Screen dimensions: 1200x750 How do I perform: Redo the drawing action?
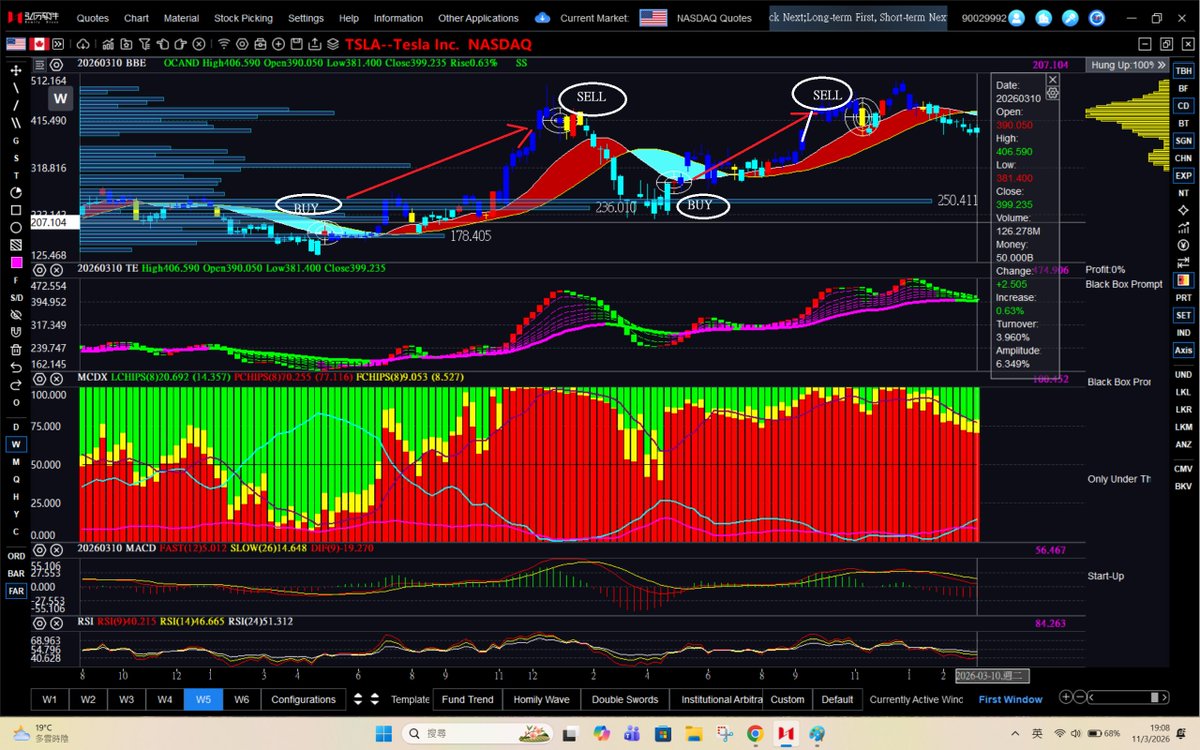[16, 384]
